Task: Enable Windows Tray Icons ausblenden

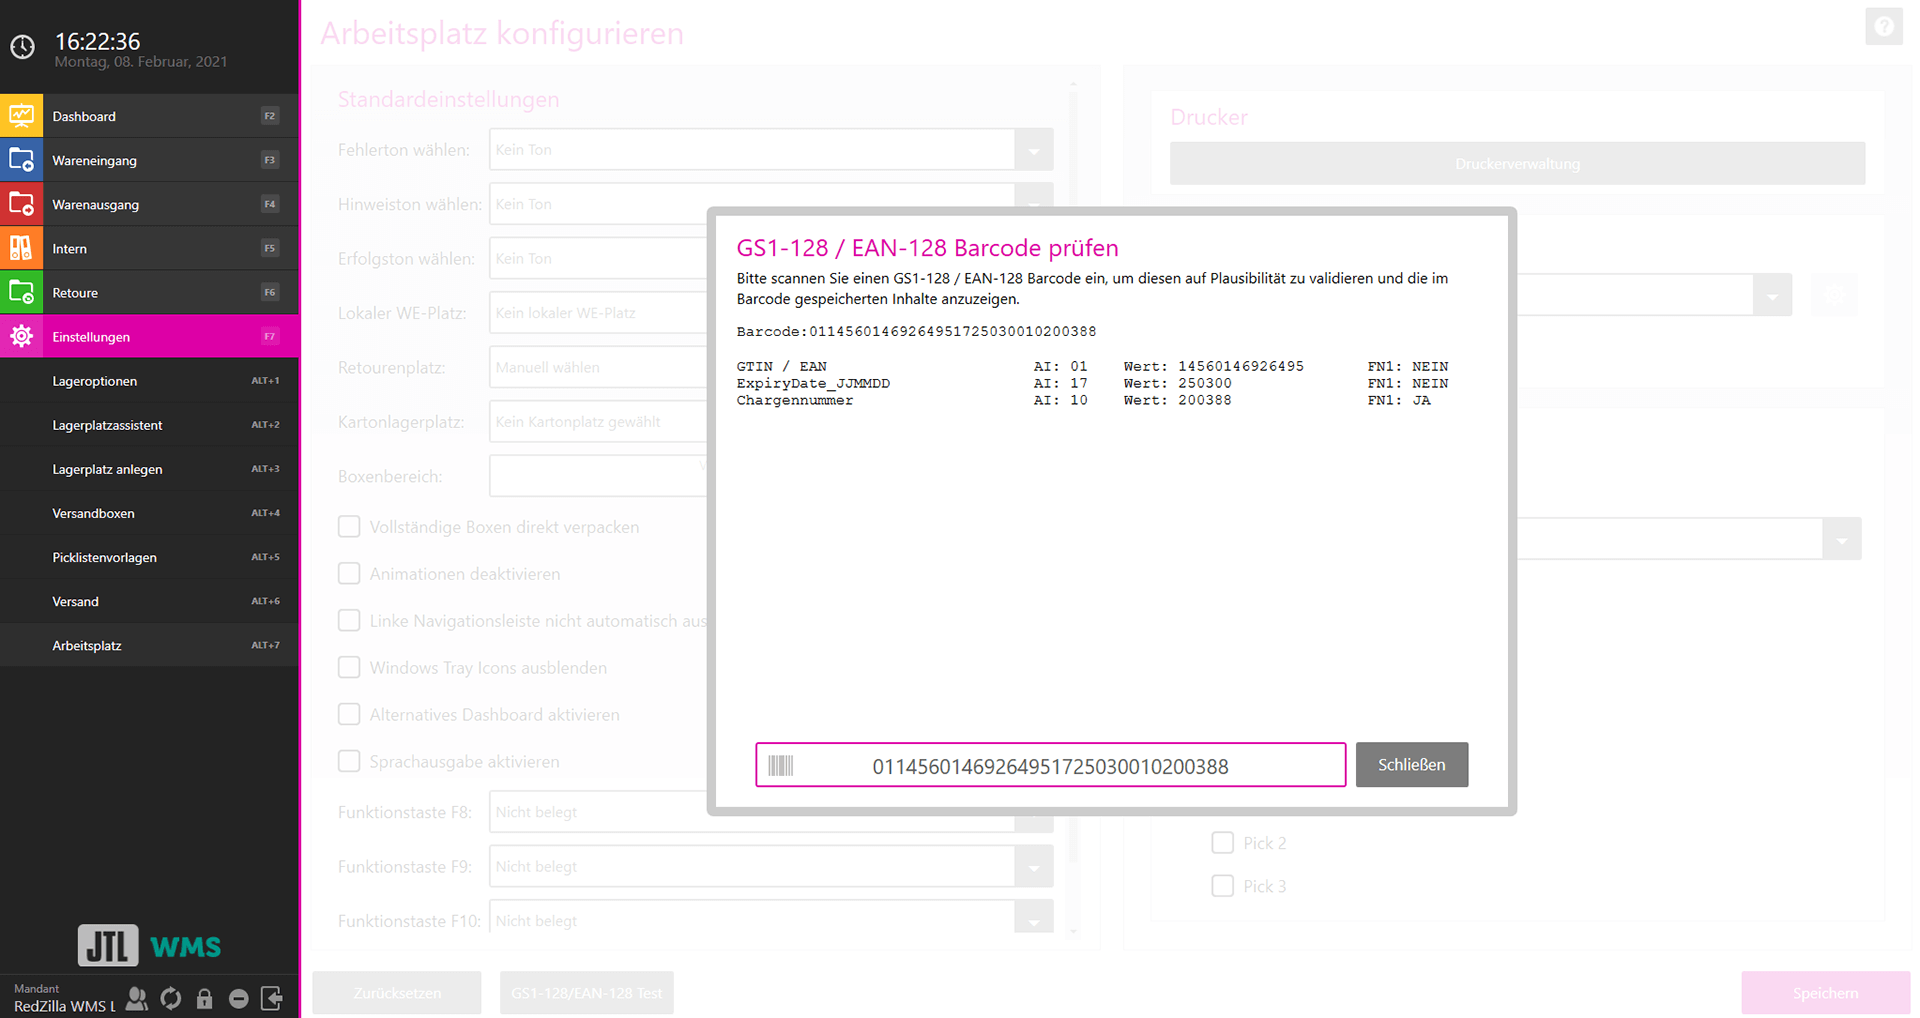Action: (349, 668)
